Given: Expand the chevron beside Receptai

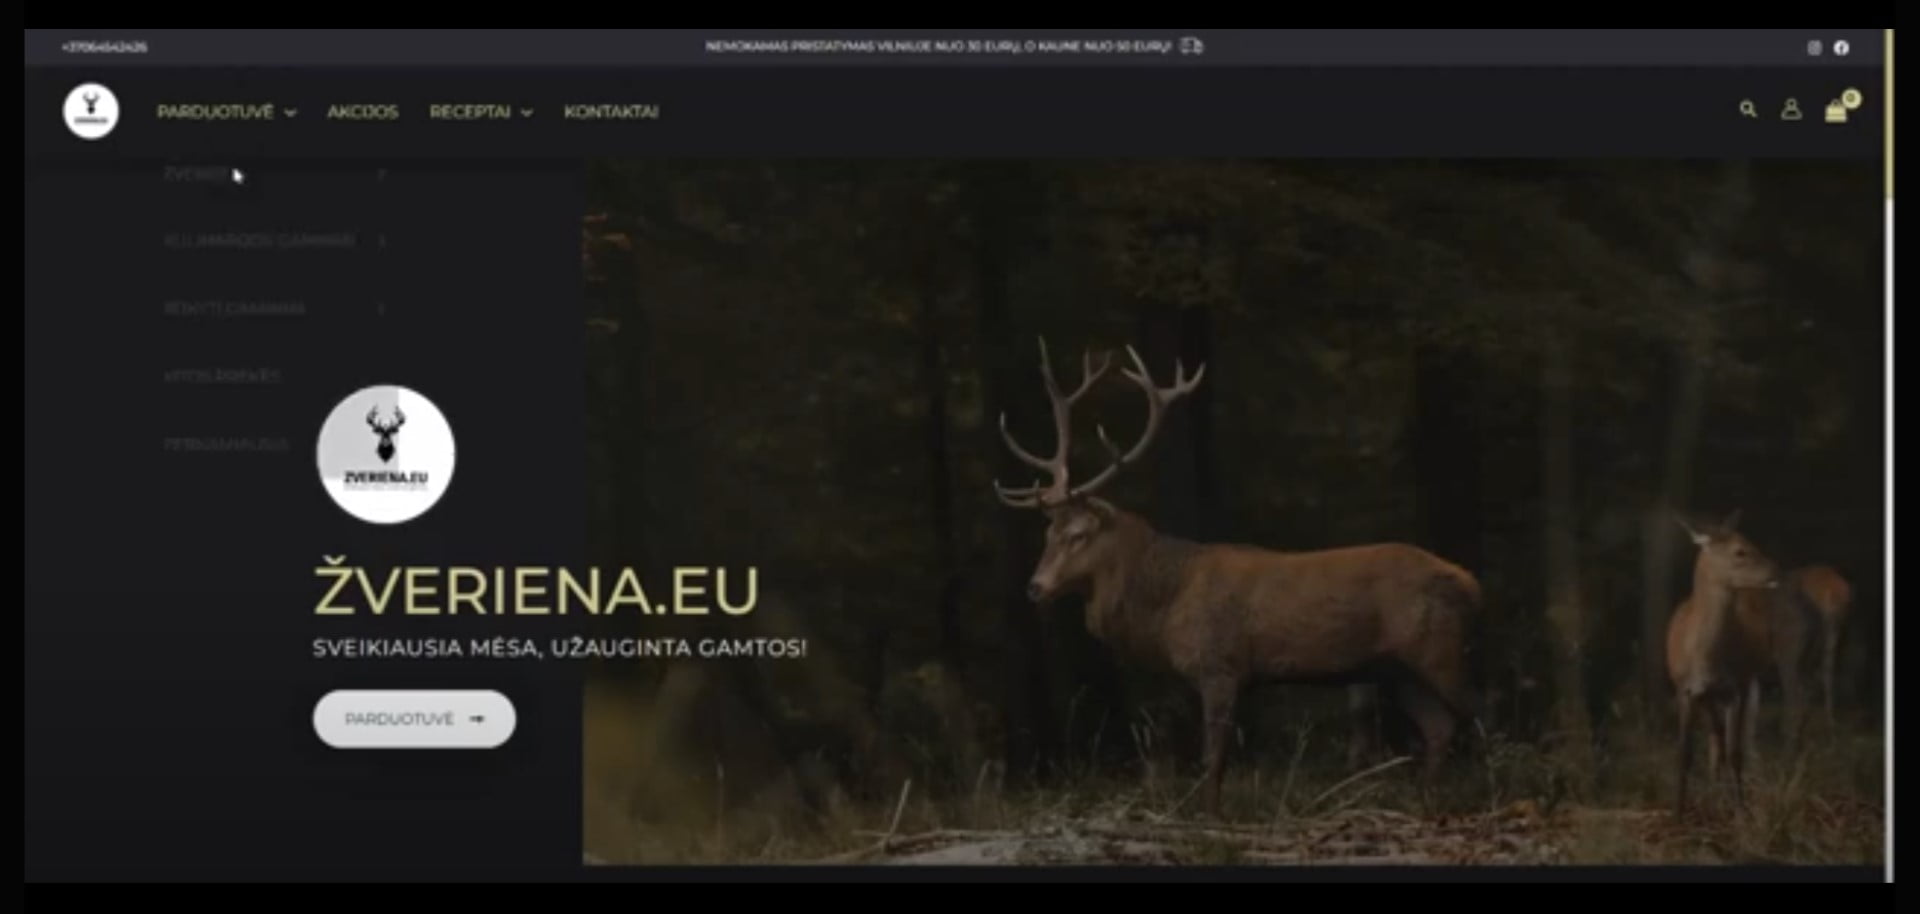Looking at the screenshot, I should pyautogui.click(x=527, y=113).
